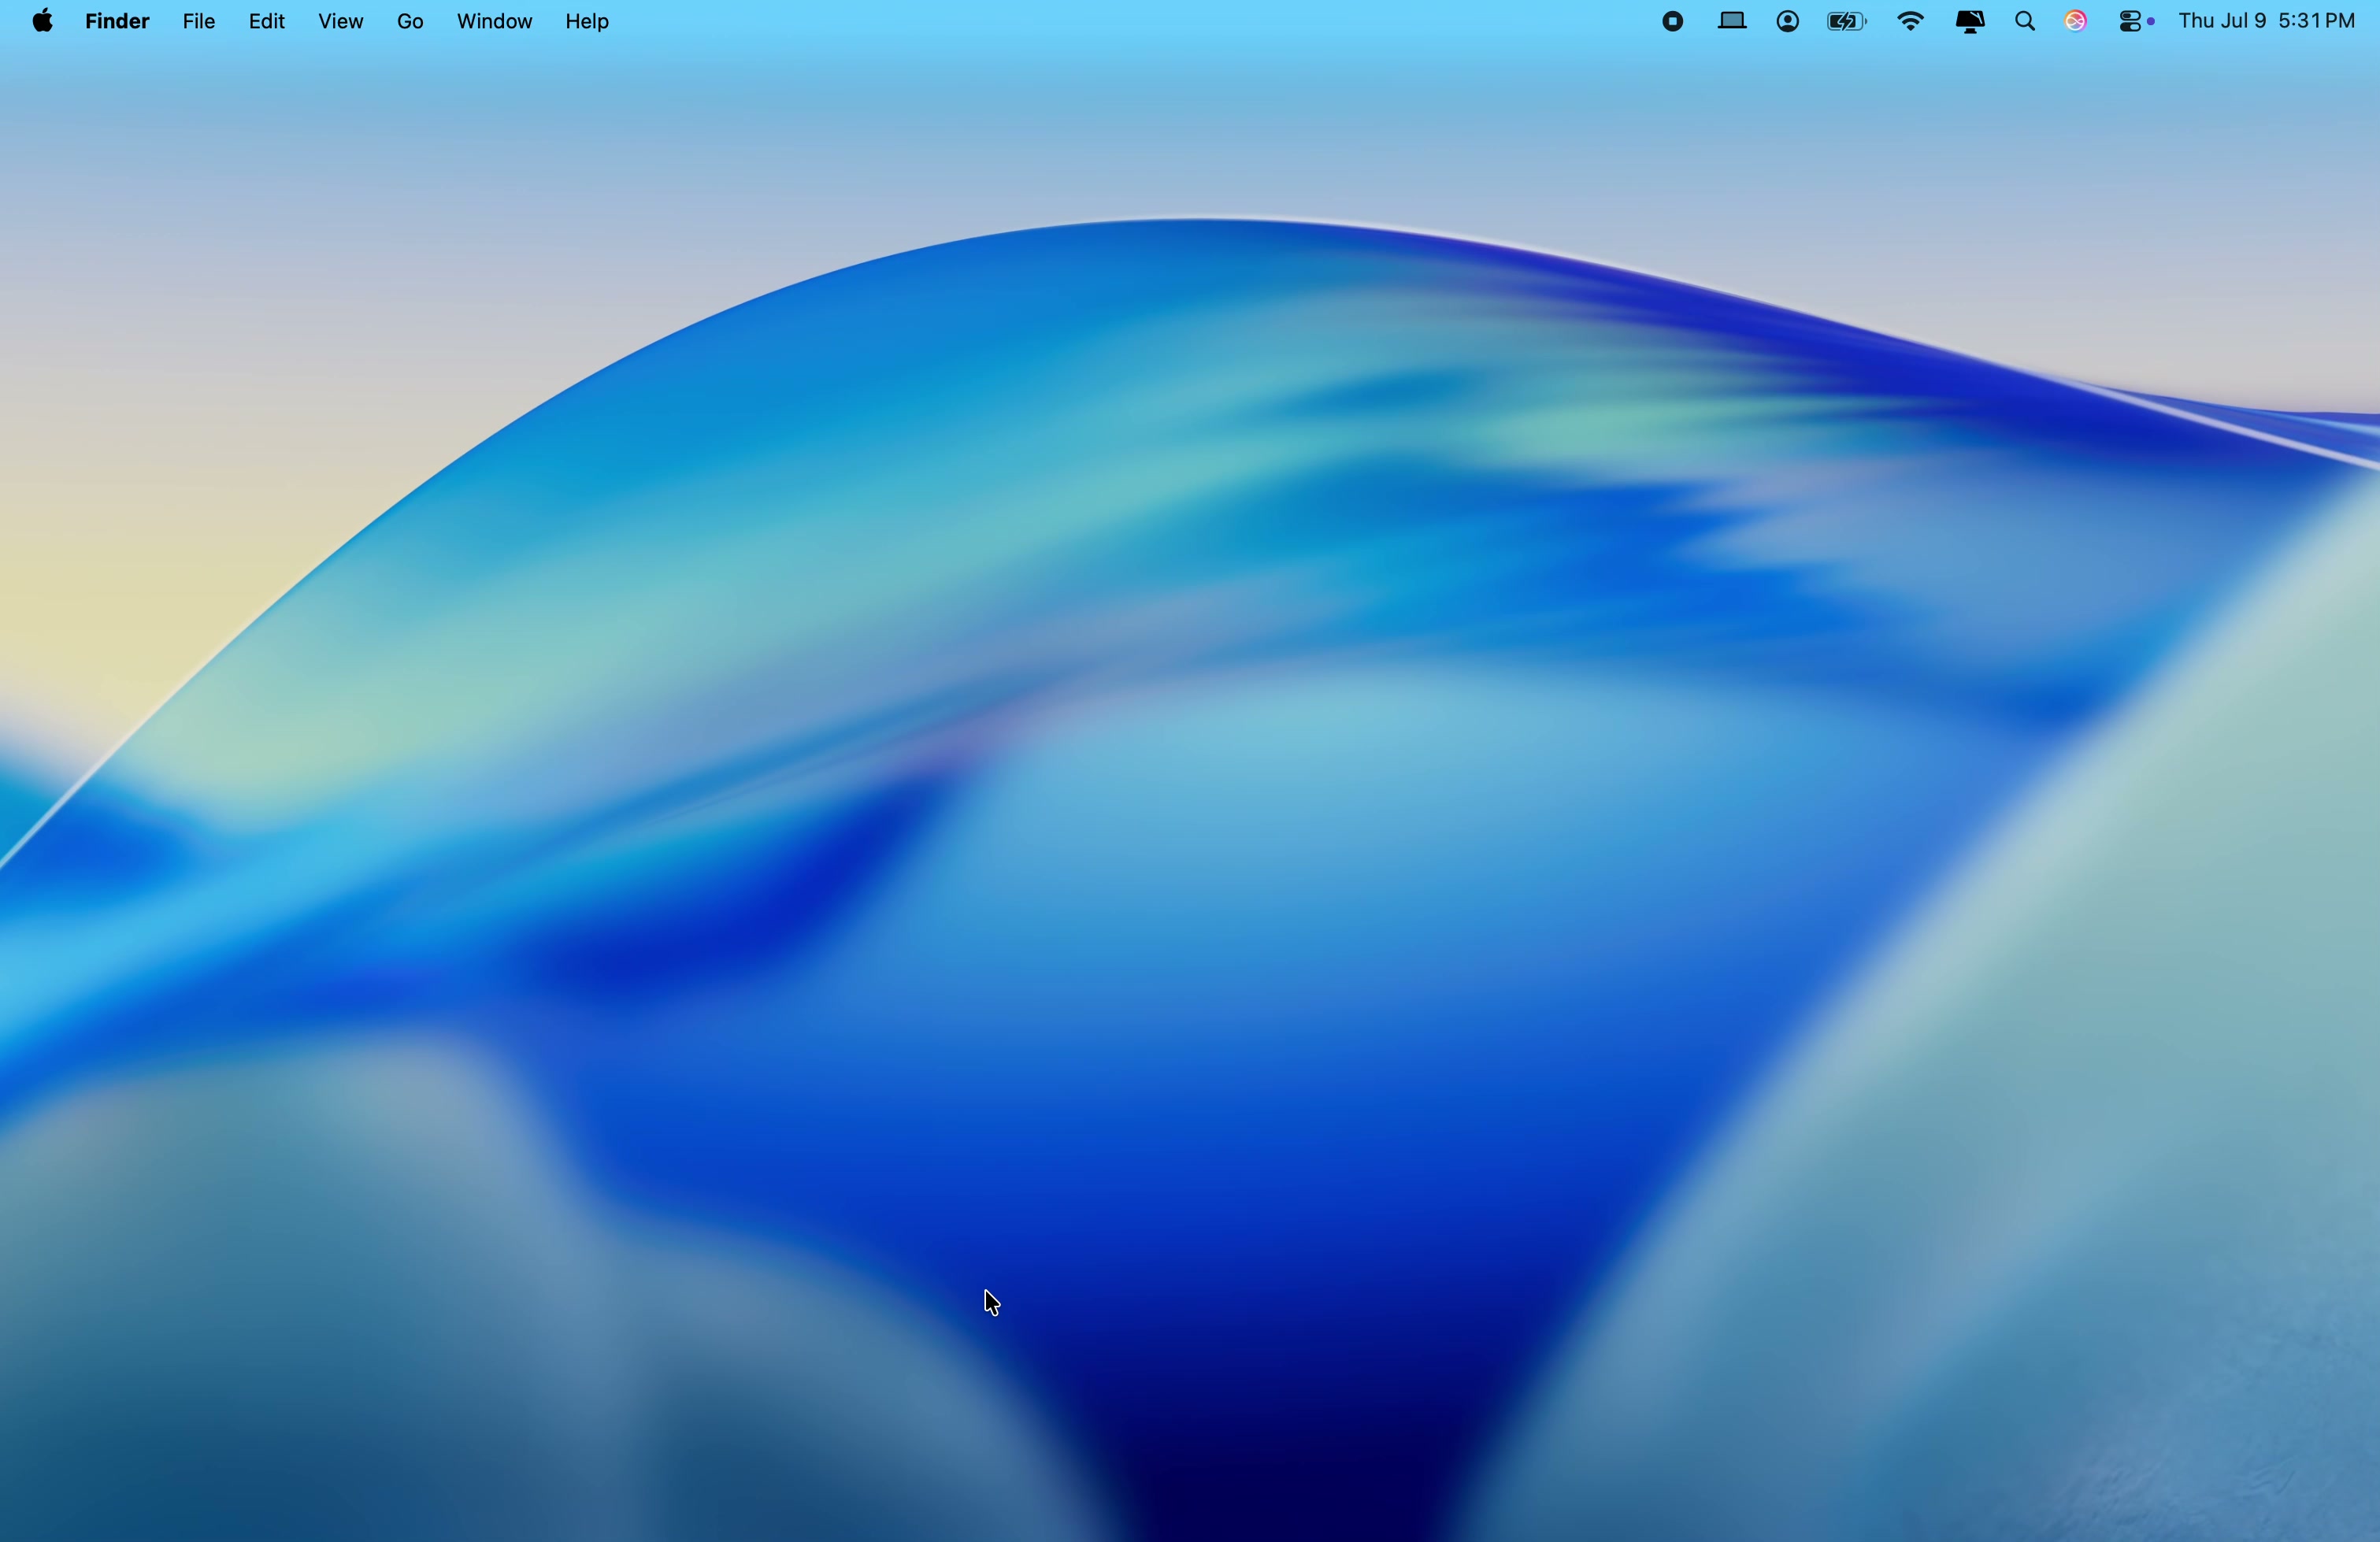Image resolution: width=2380 pixels, height=1542 pixels.
Task: Open the Window menu
Action: 494,21
